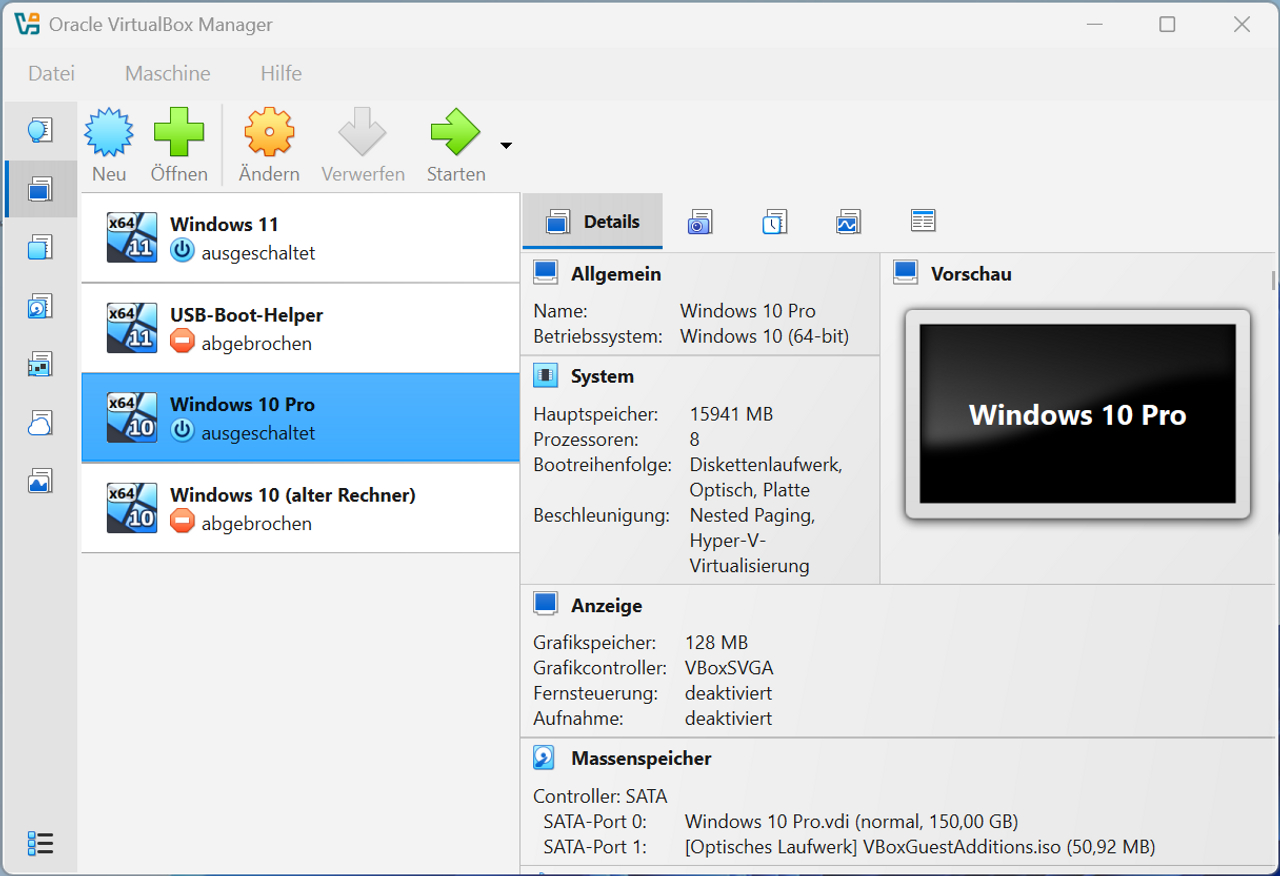Click the Controller: SATA label

pos(600,797)
